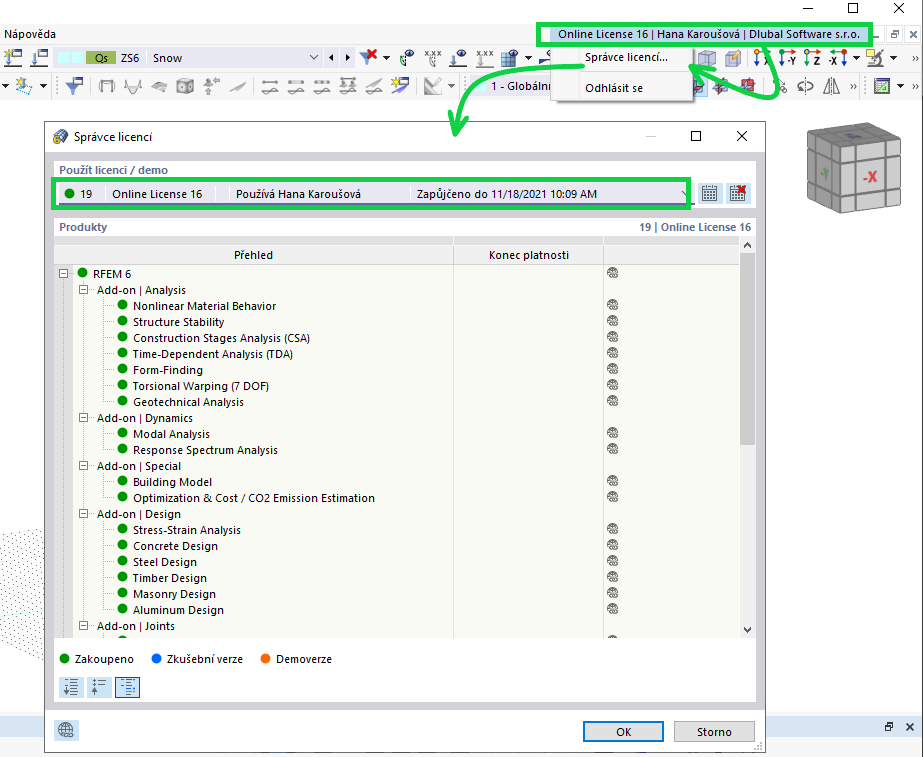The height and width of the screenshot is (757, 923).
Task: Toggle the x.xx values with eye icon
Action: (x=433, y=58)
